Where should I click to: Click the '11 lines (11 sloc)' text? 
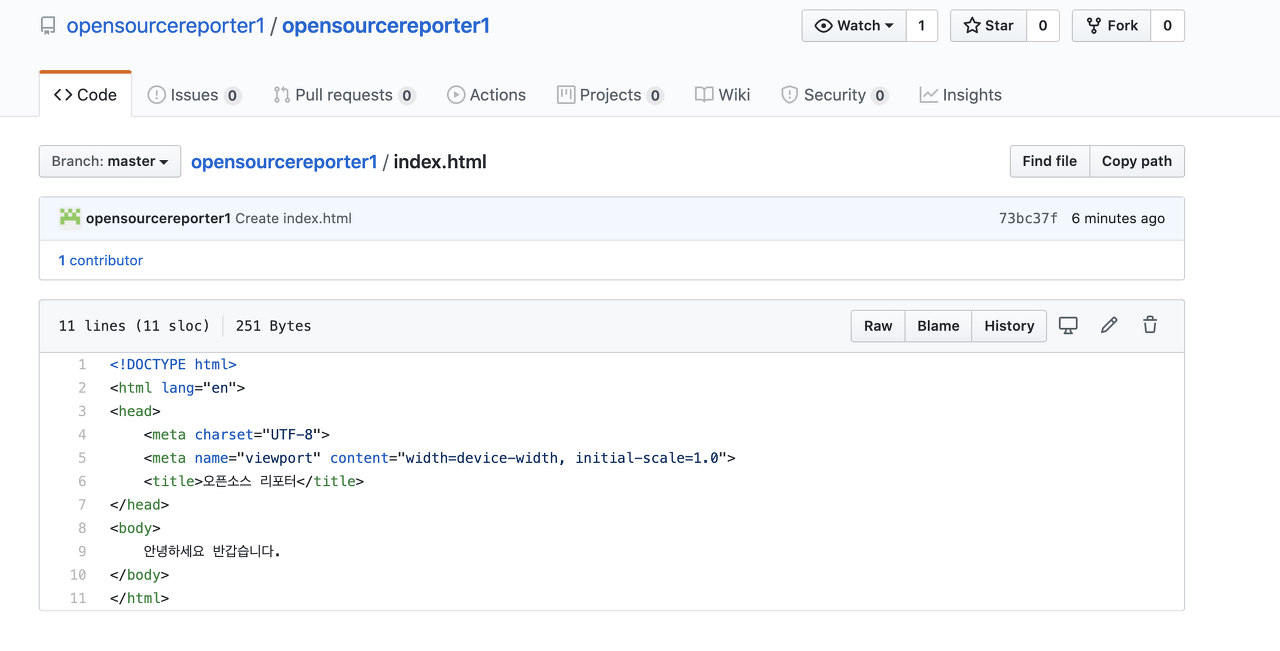tap(134, 326)
